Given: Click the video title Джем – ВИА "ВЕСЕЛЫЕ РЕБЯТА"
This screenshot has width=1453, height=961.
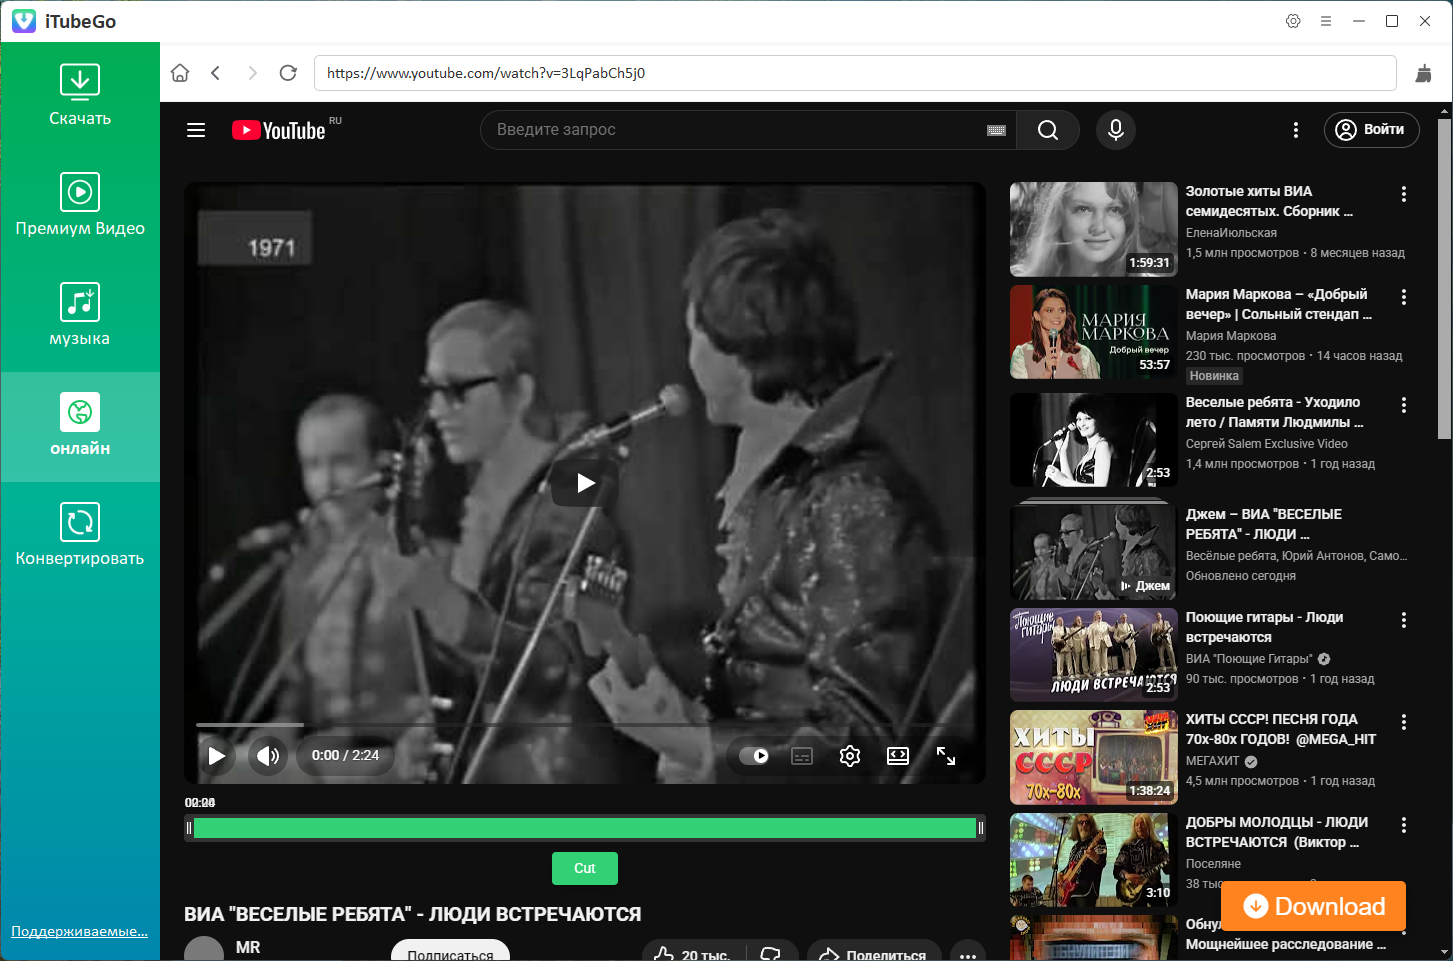Looking at the screenshot, I should (1264, 524).
